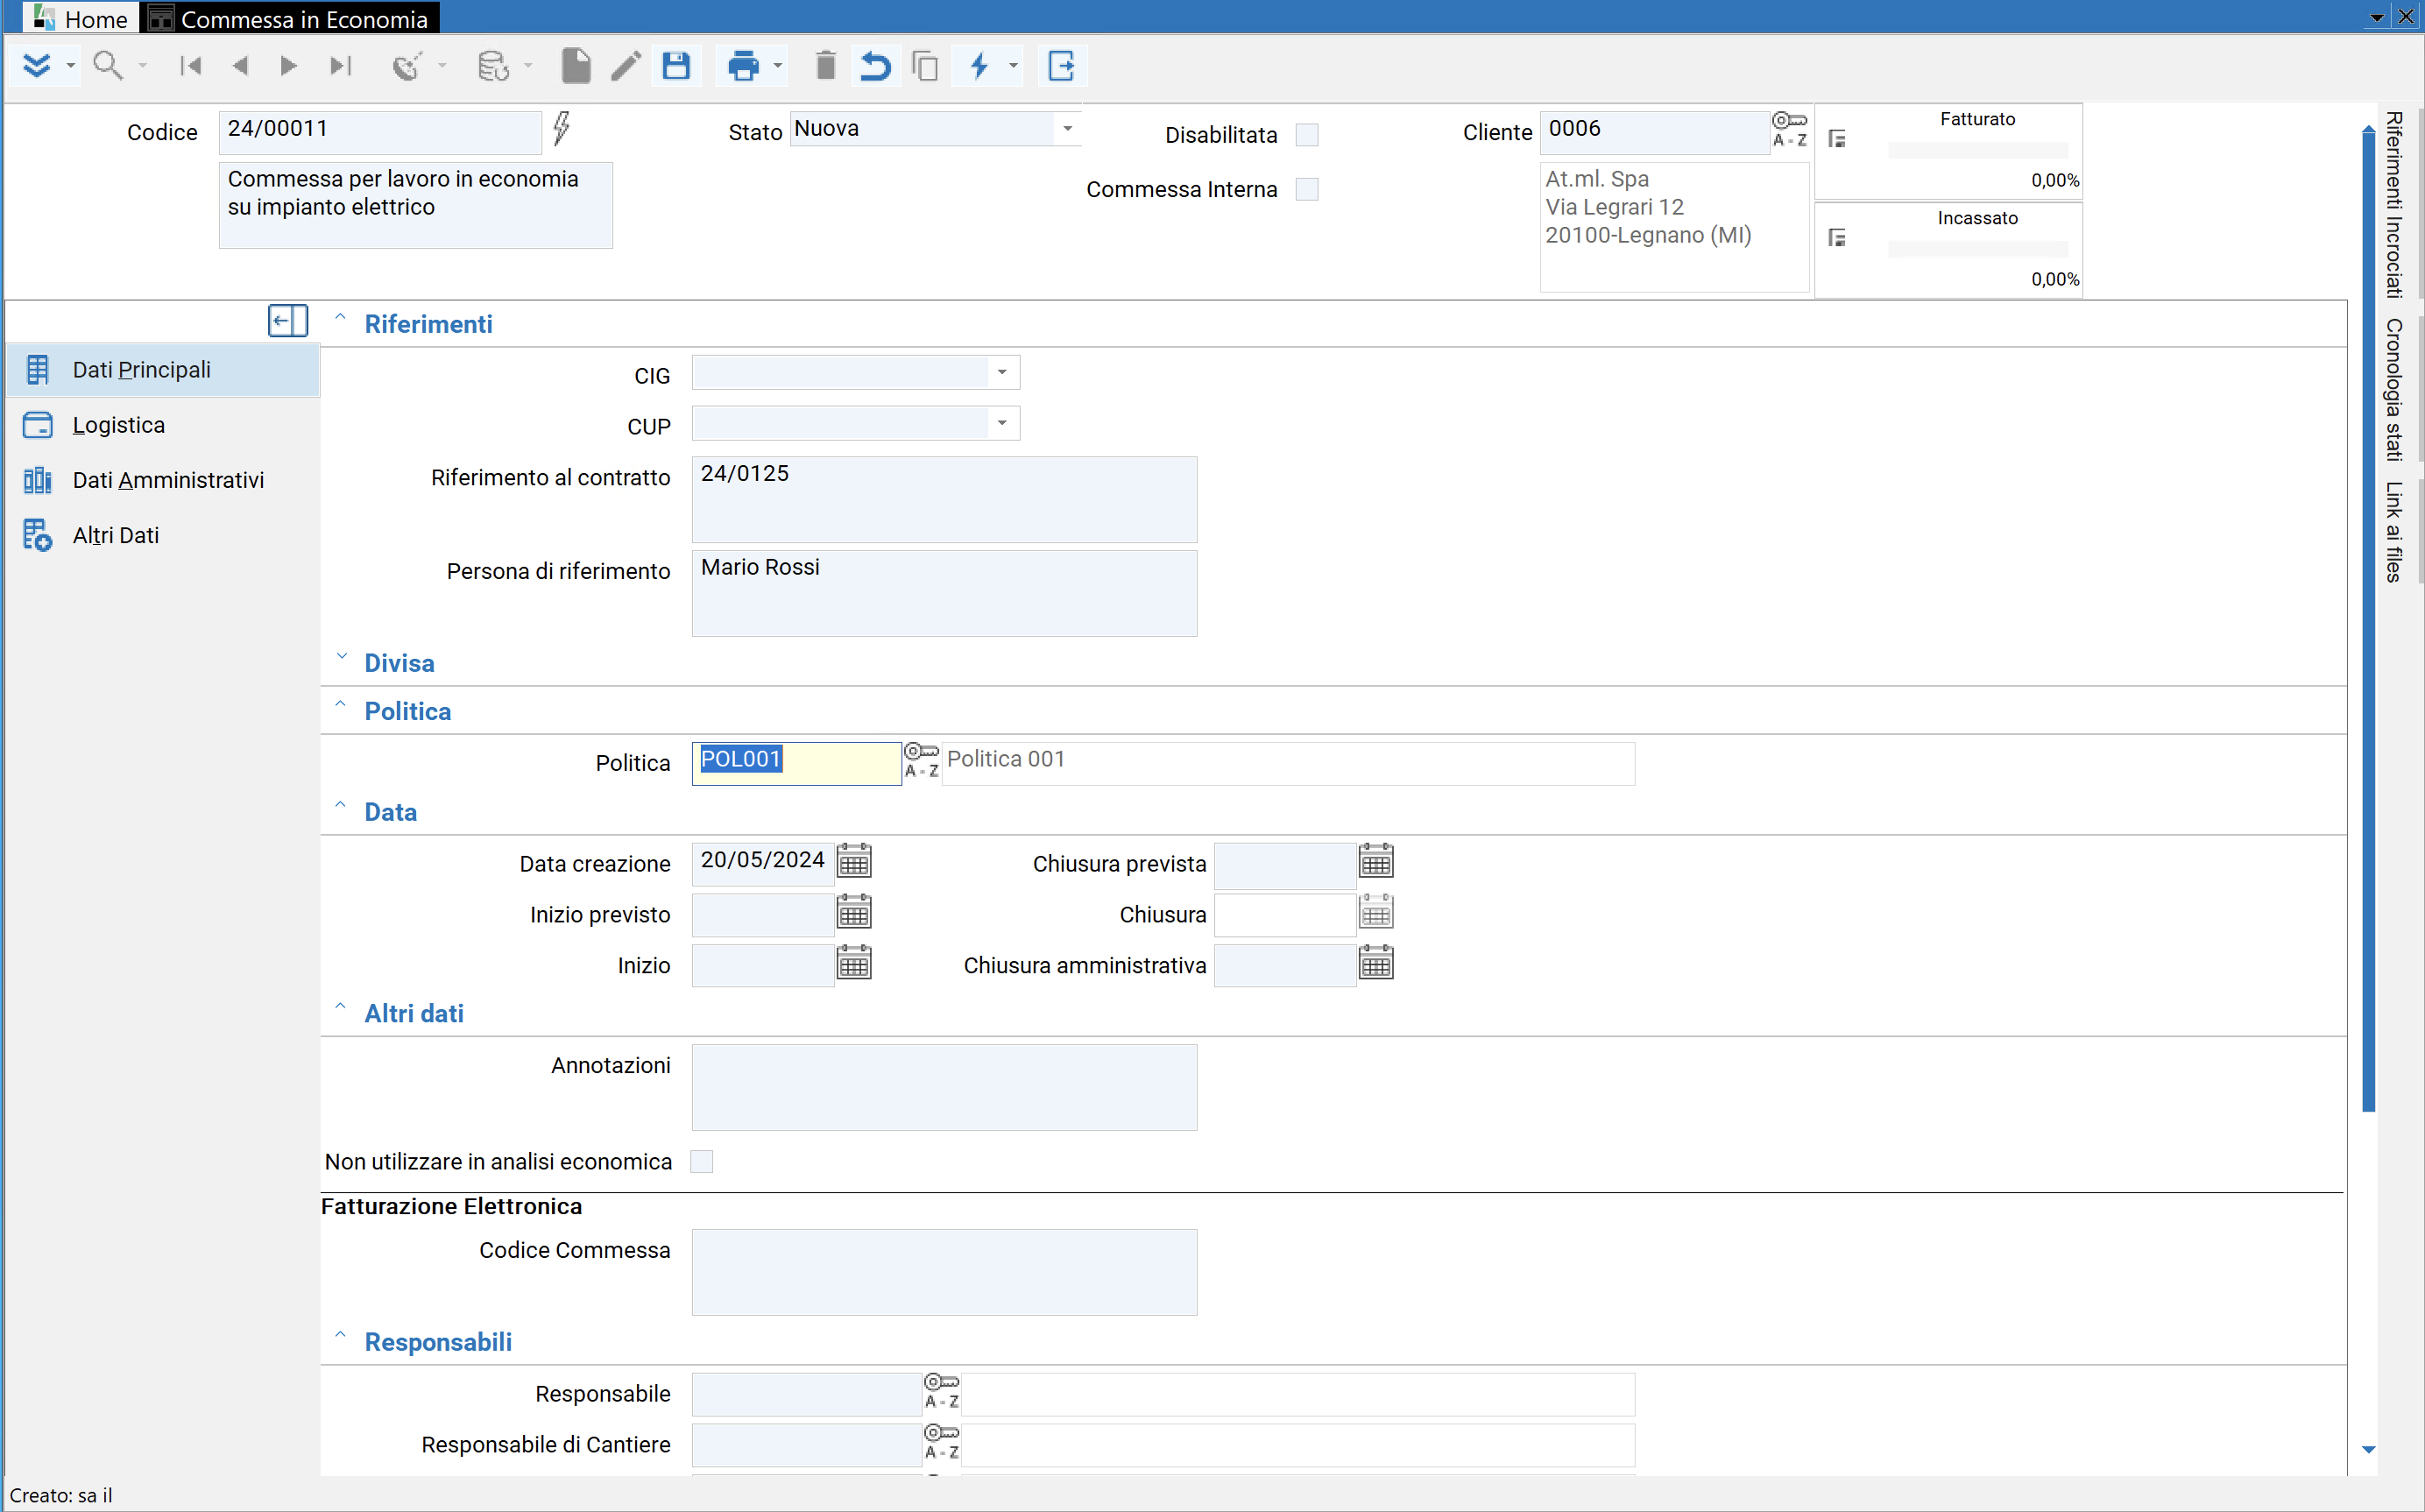Go to the next record
Screen dimensions: 2425x1512
289,66
